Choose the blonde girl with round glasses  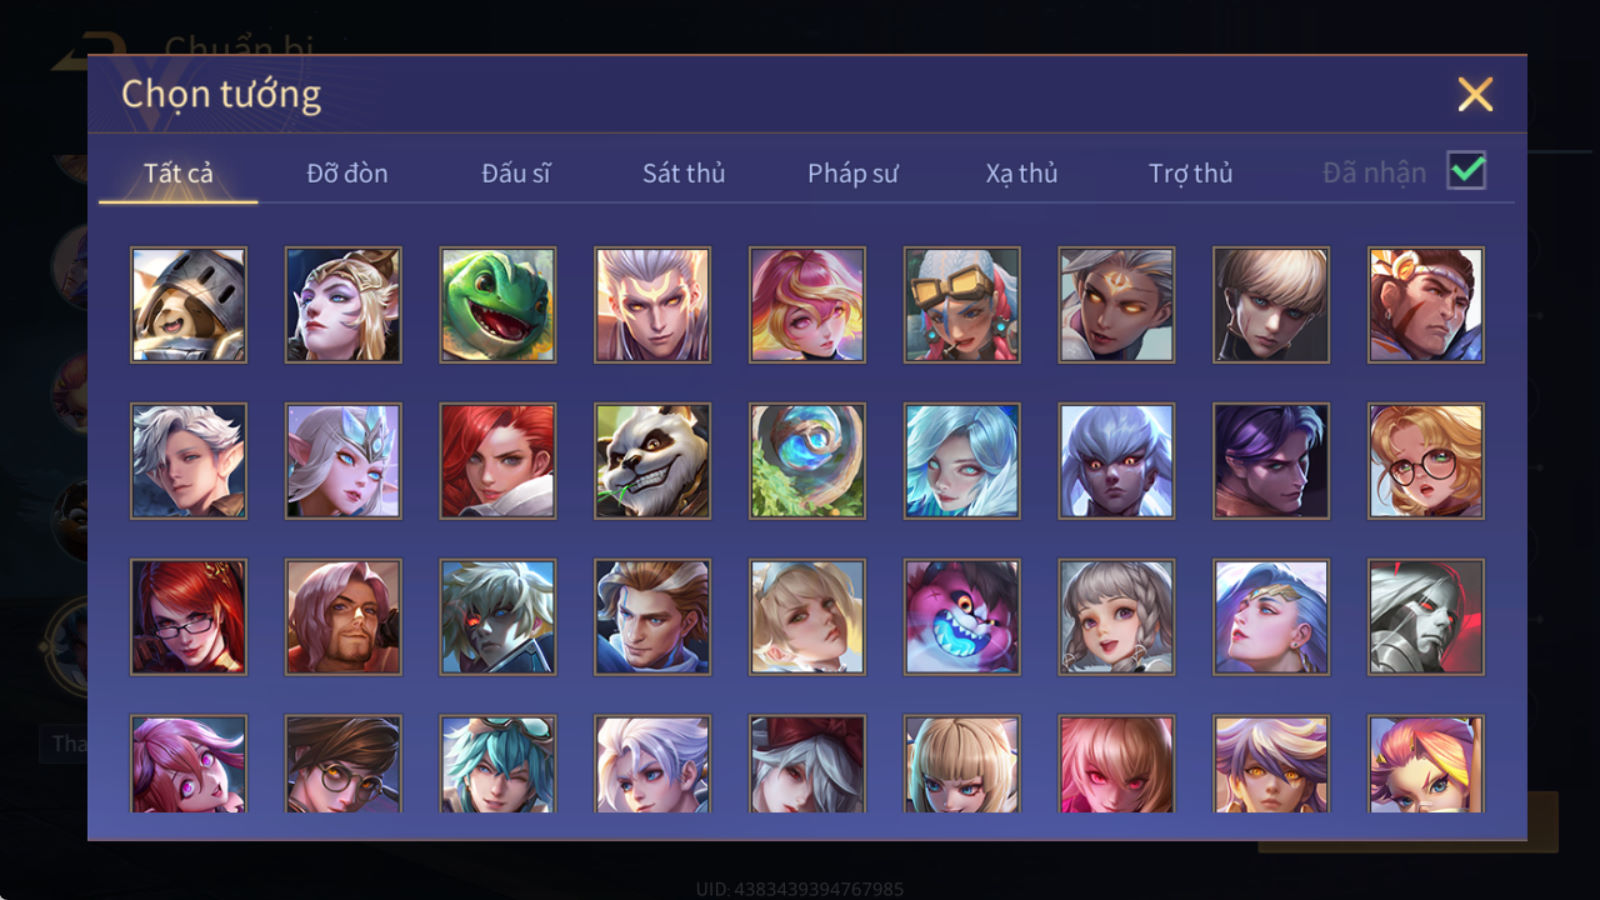point(1426,461)
